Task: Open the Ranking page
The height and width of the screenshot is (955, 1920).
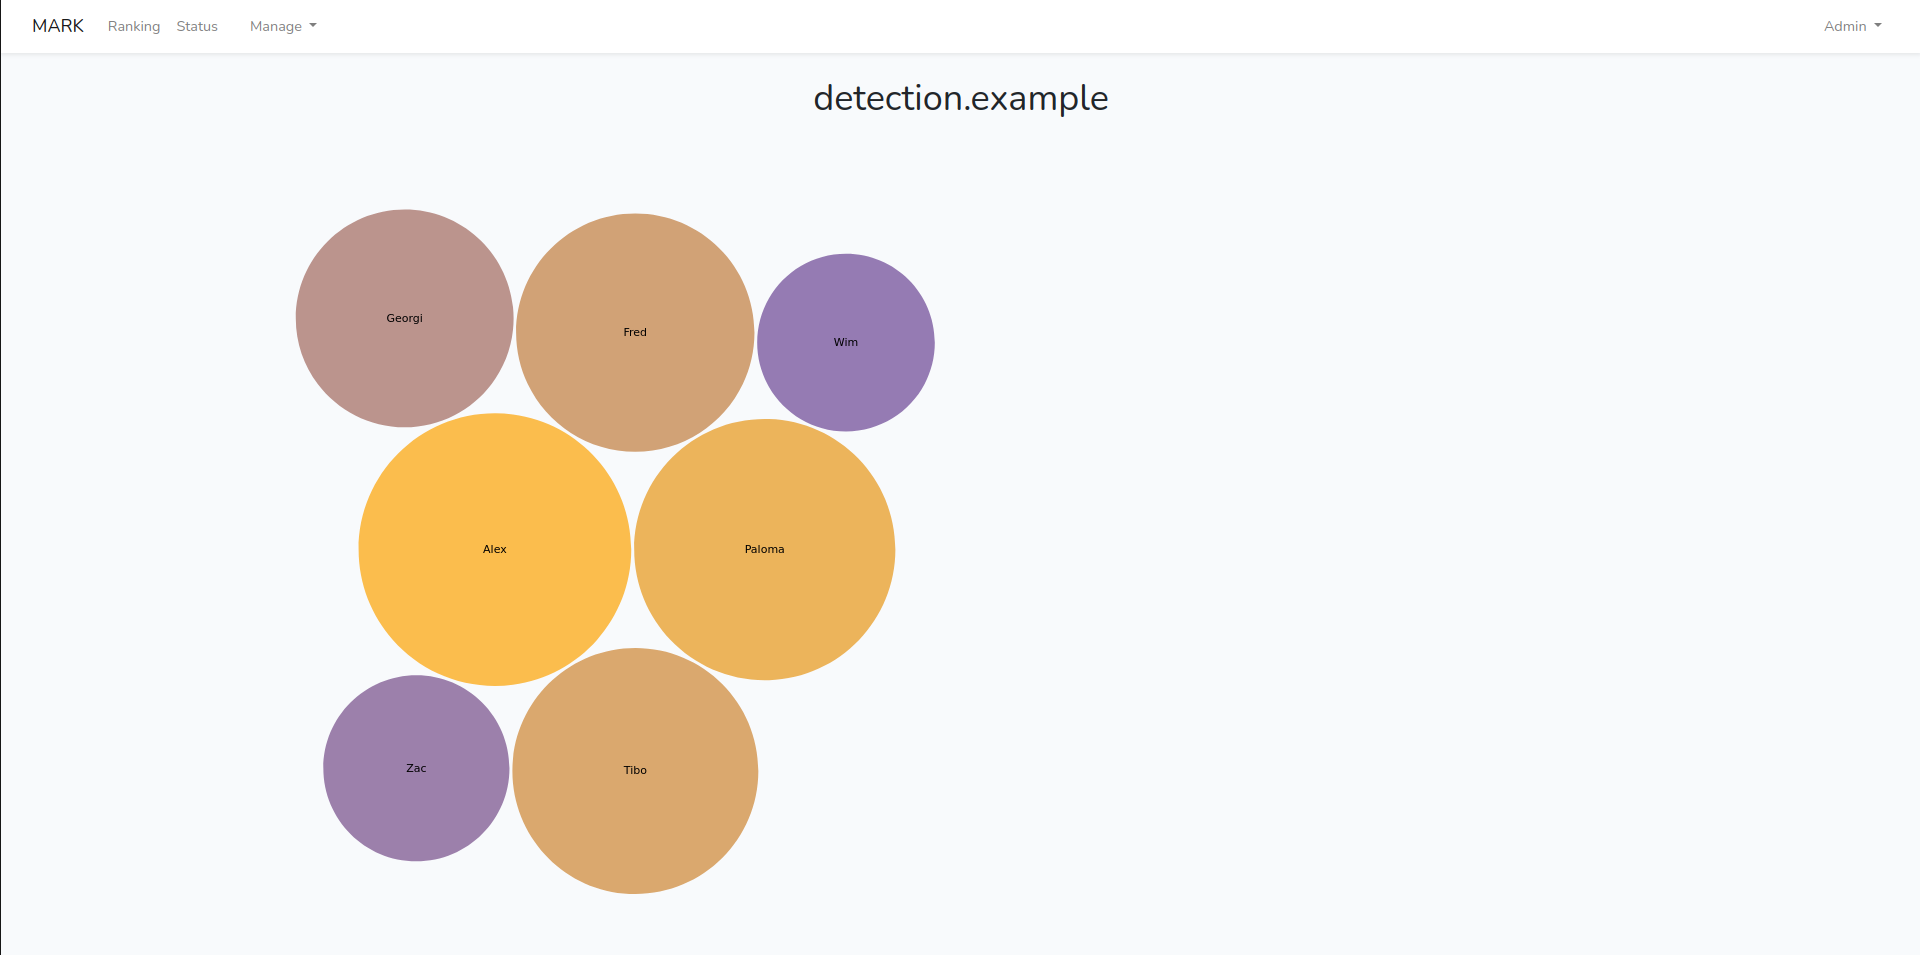Action: 134,26
